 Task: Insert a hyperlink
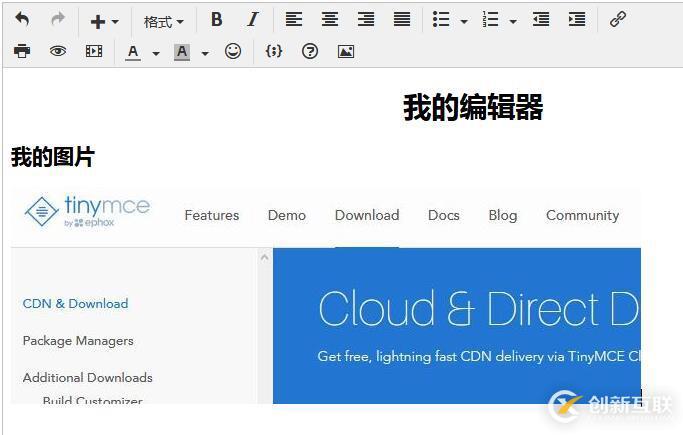pos(618,20)
